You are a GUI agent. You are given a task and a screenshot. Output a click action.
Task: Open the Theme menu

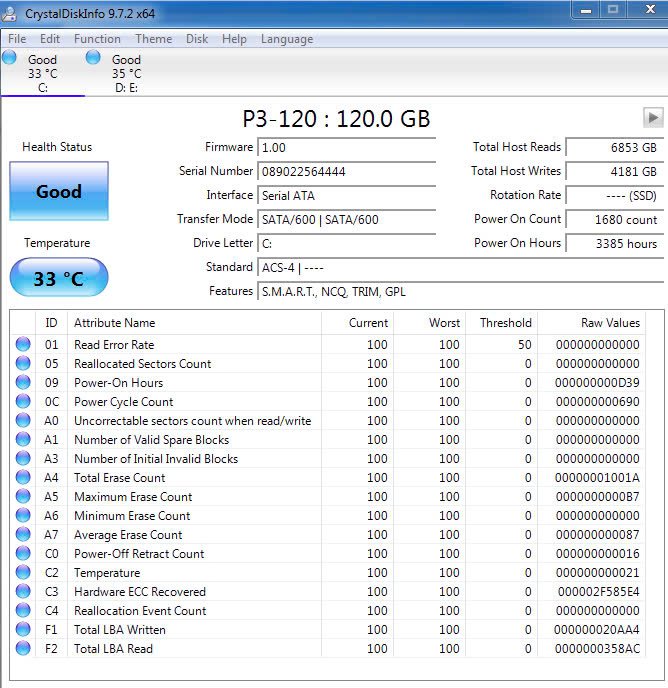[153, 39]
